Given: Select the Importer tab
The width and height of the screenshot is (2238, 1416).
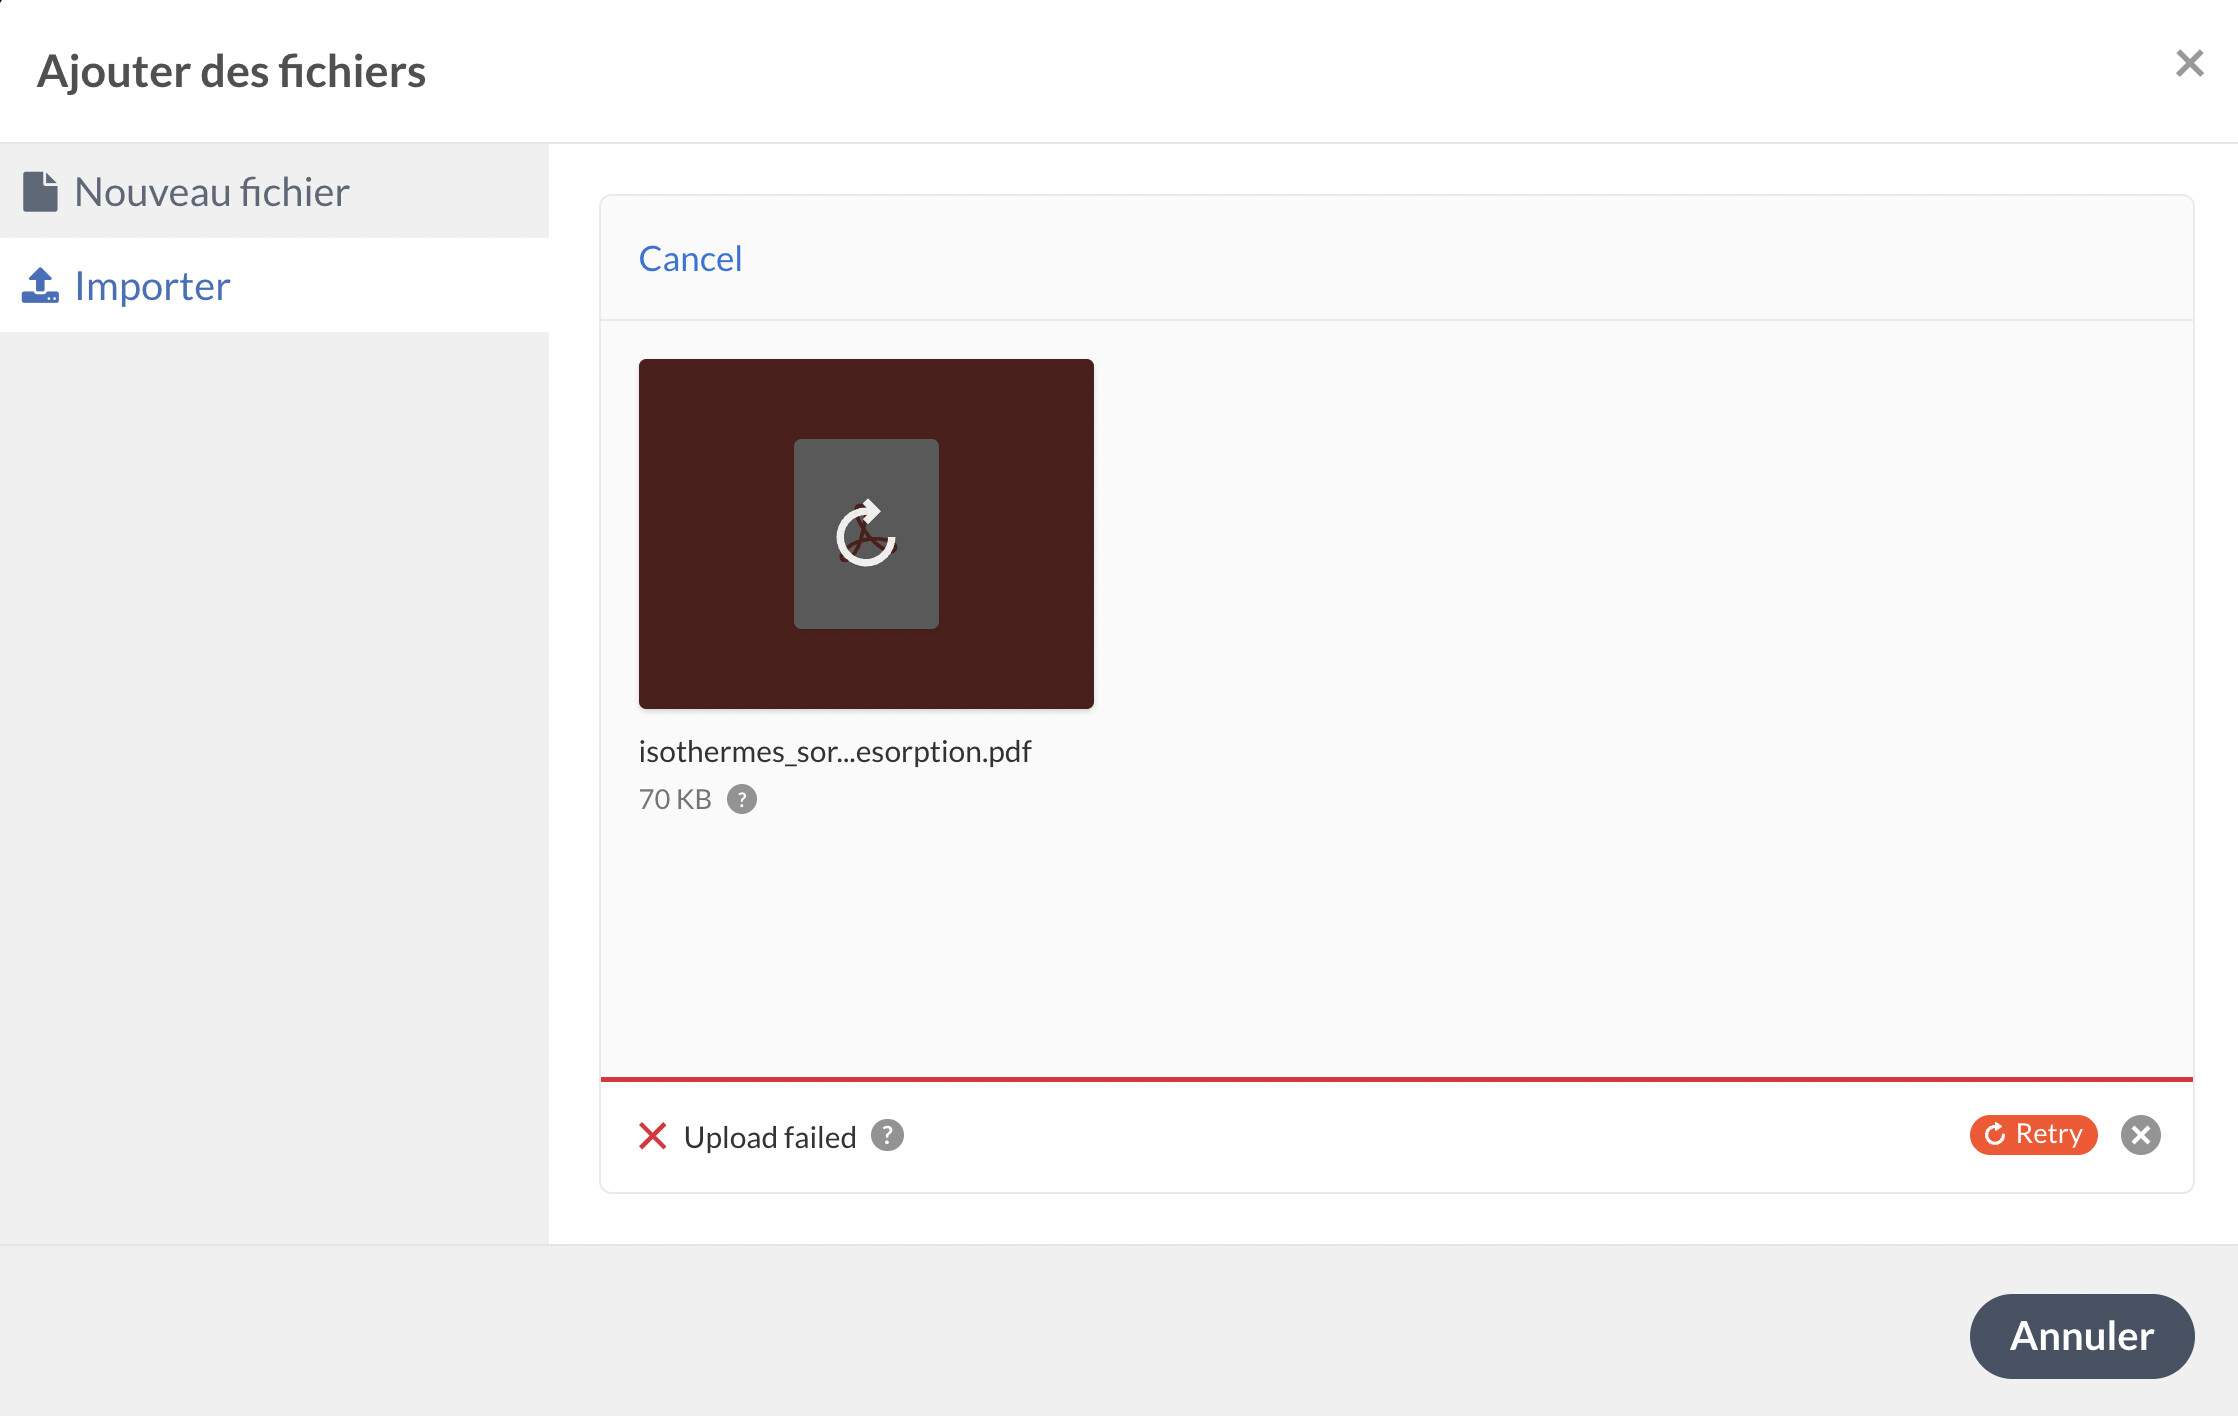Looking at the screenshot, I should [152, 286].
